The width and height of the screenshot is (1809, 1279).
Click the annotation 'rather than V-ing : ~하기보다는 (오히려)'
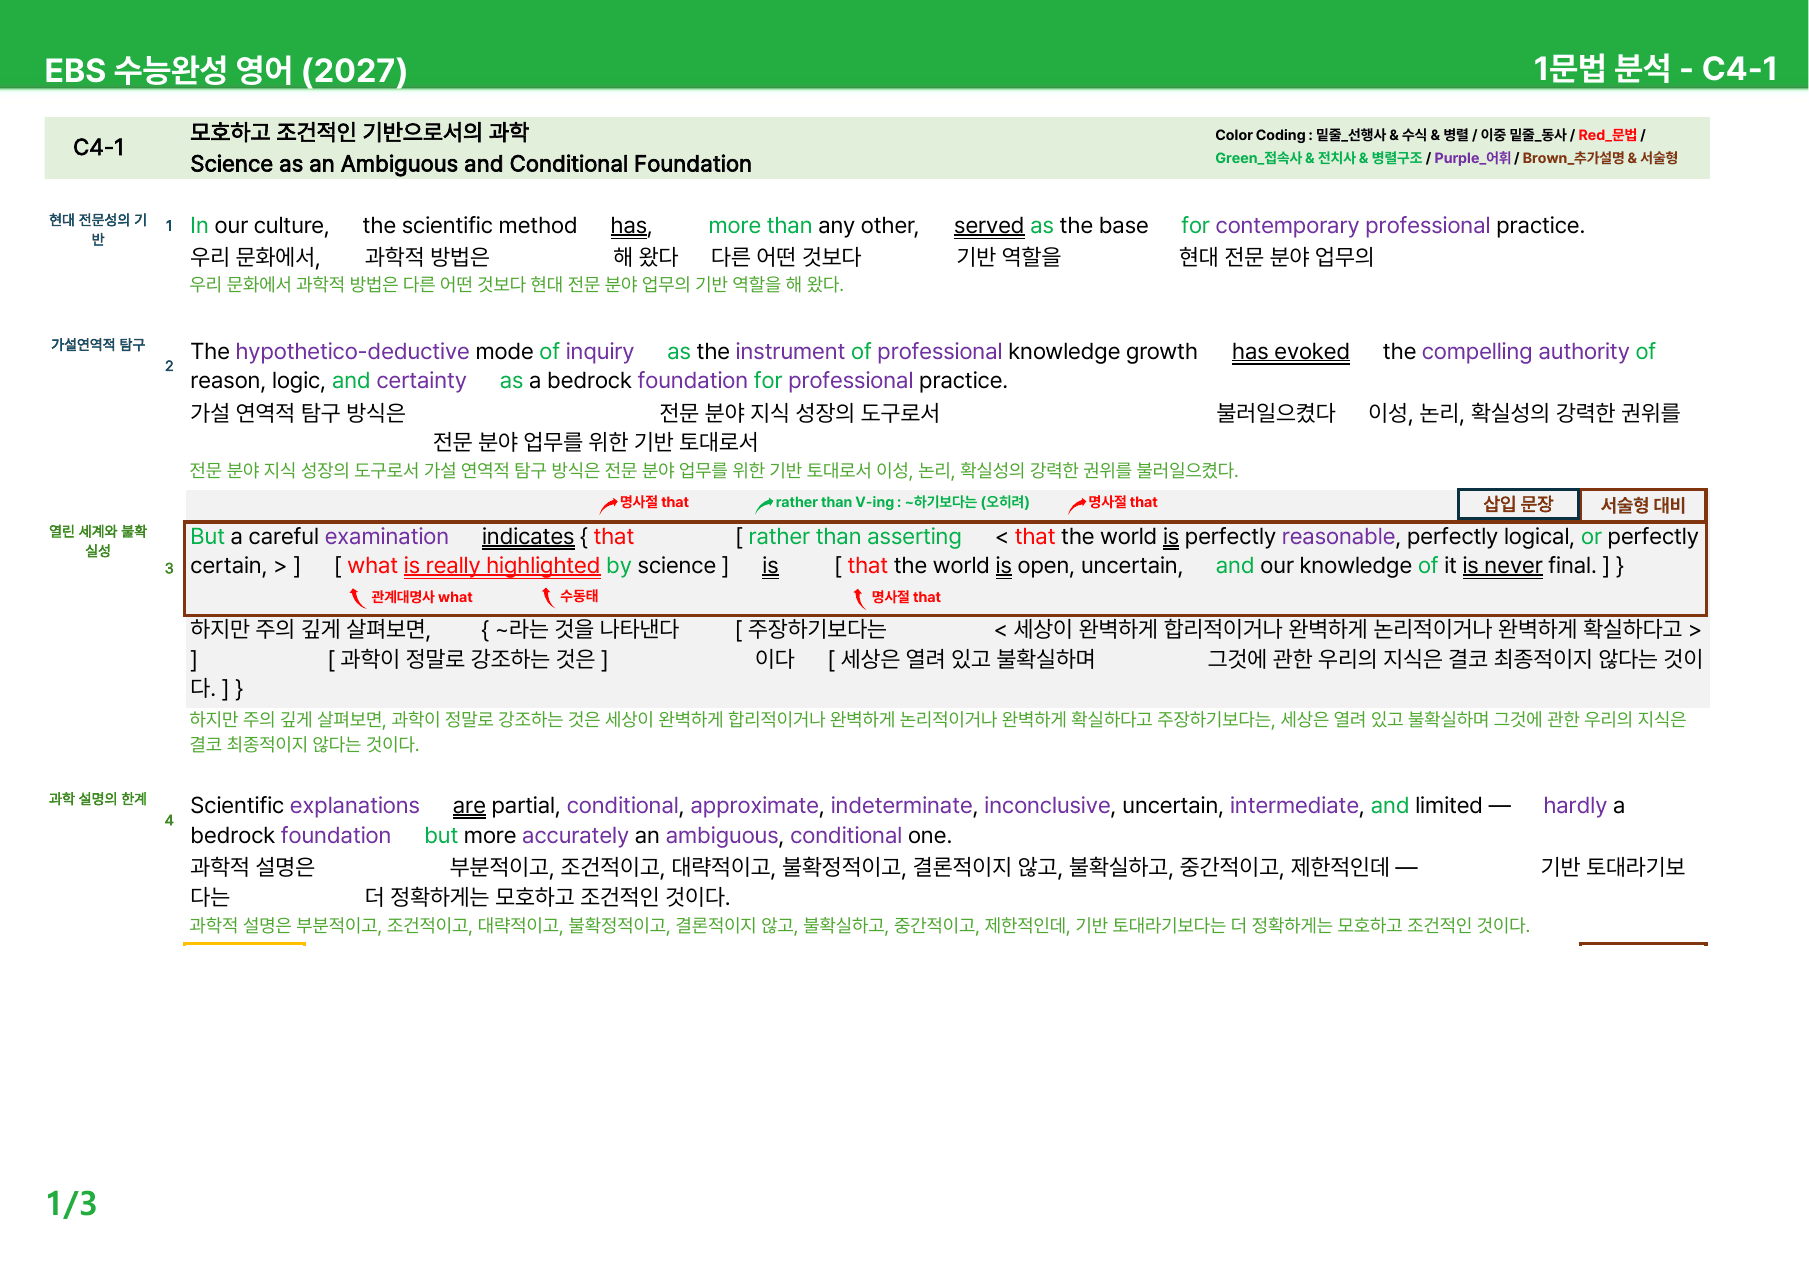902,502
